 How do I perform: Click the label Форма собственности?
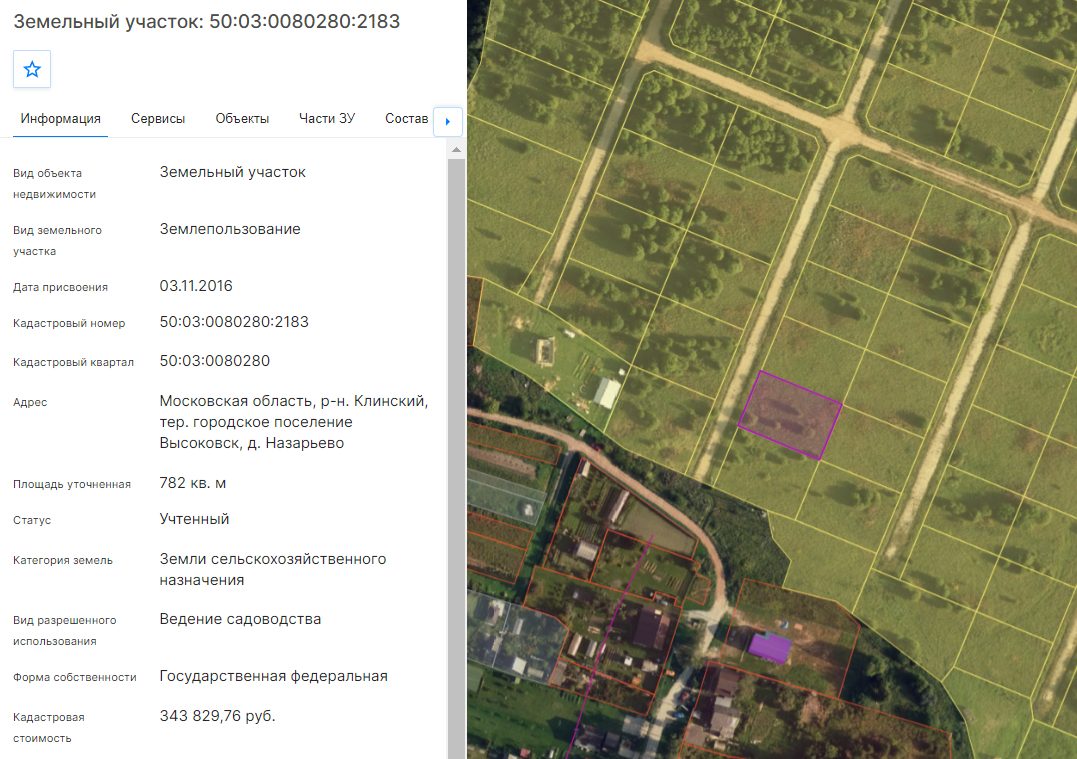75,677
